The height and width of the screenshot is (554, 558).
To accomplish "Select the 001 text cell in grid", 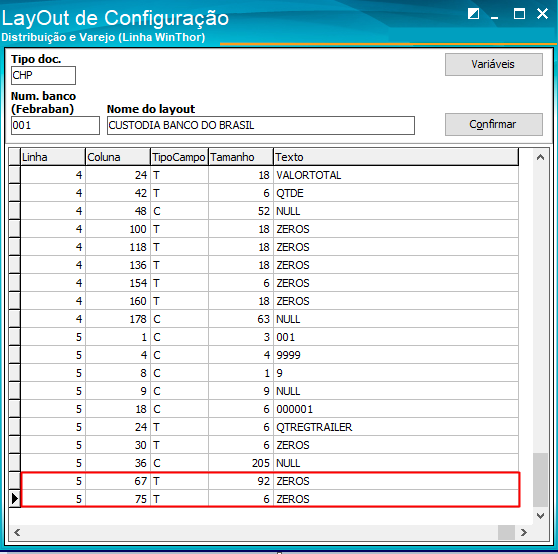I will coord(396,337).
